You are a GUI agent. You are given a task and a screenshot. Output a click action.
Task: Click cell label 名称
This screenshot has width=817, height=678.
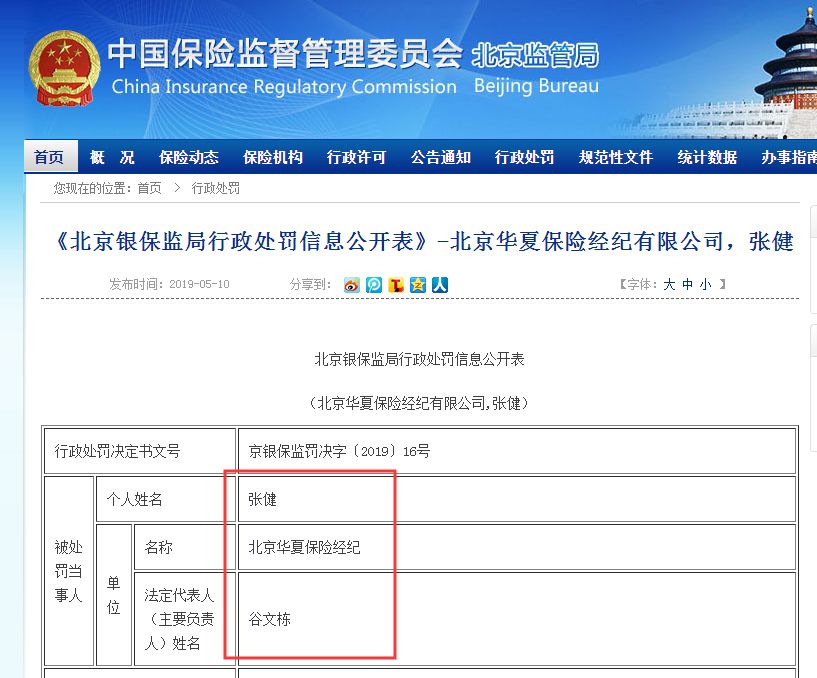coord(185,547)
